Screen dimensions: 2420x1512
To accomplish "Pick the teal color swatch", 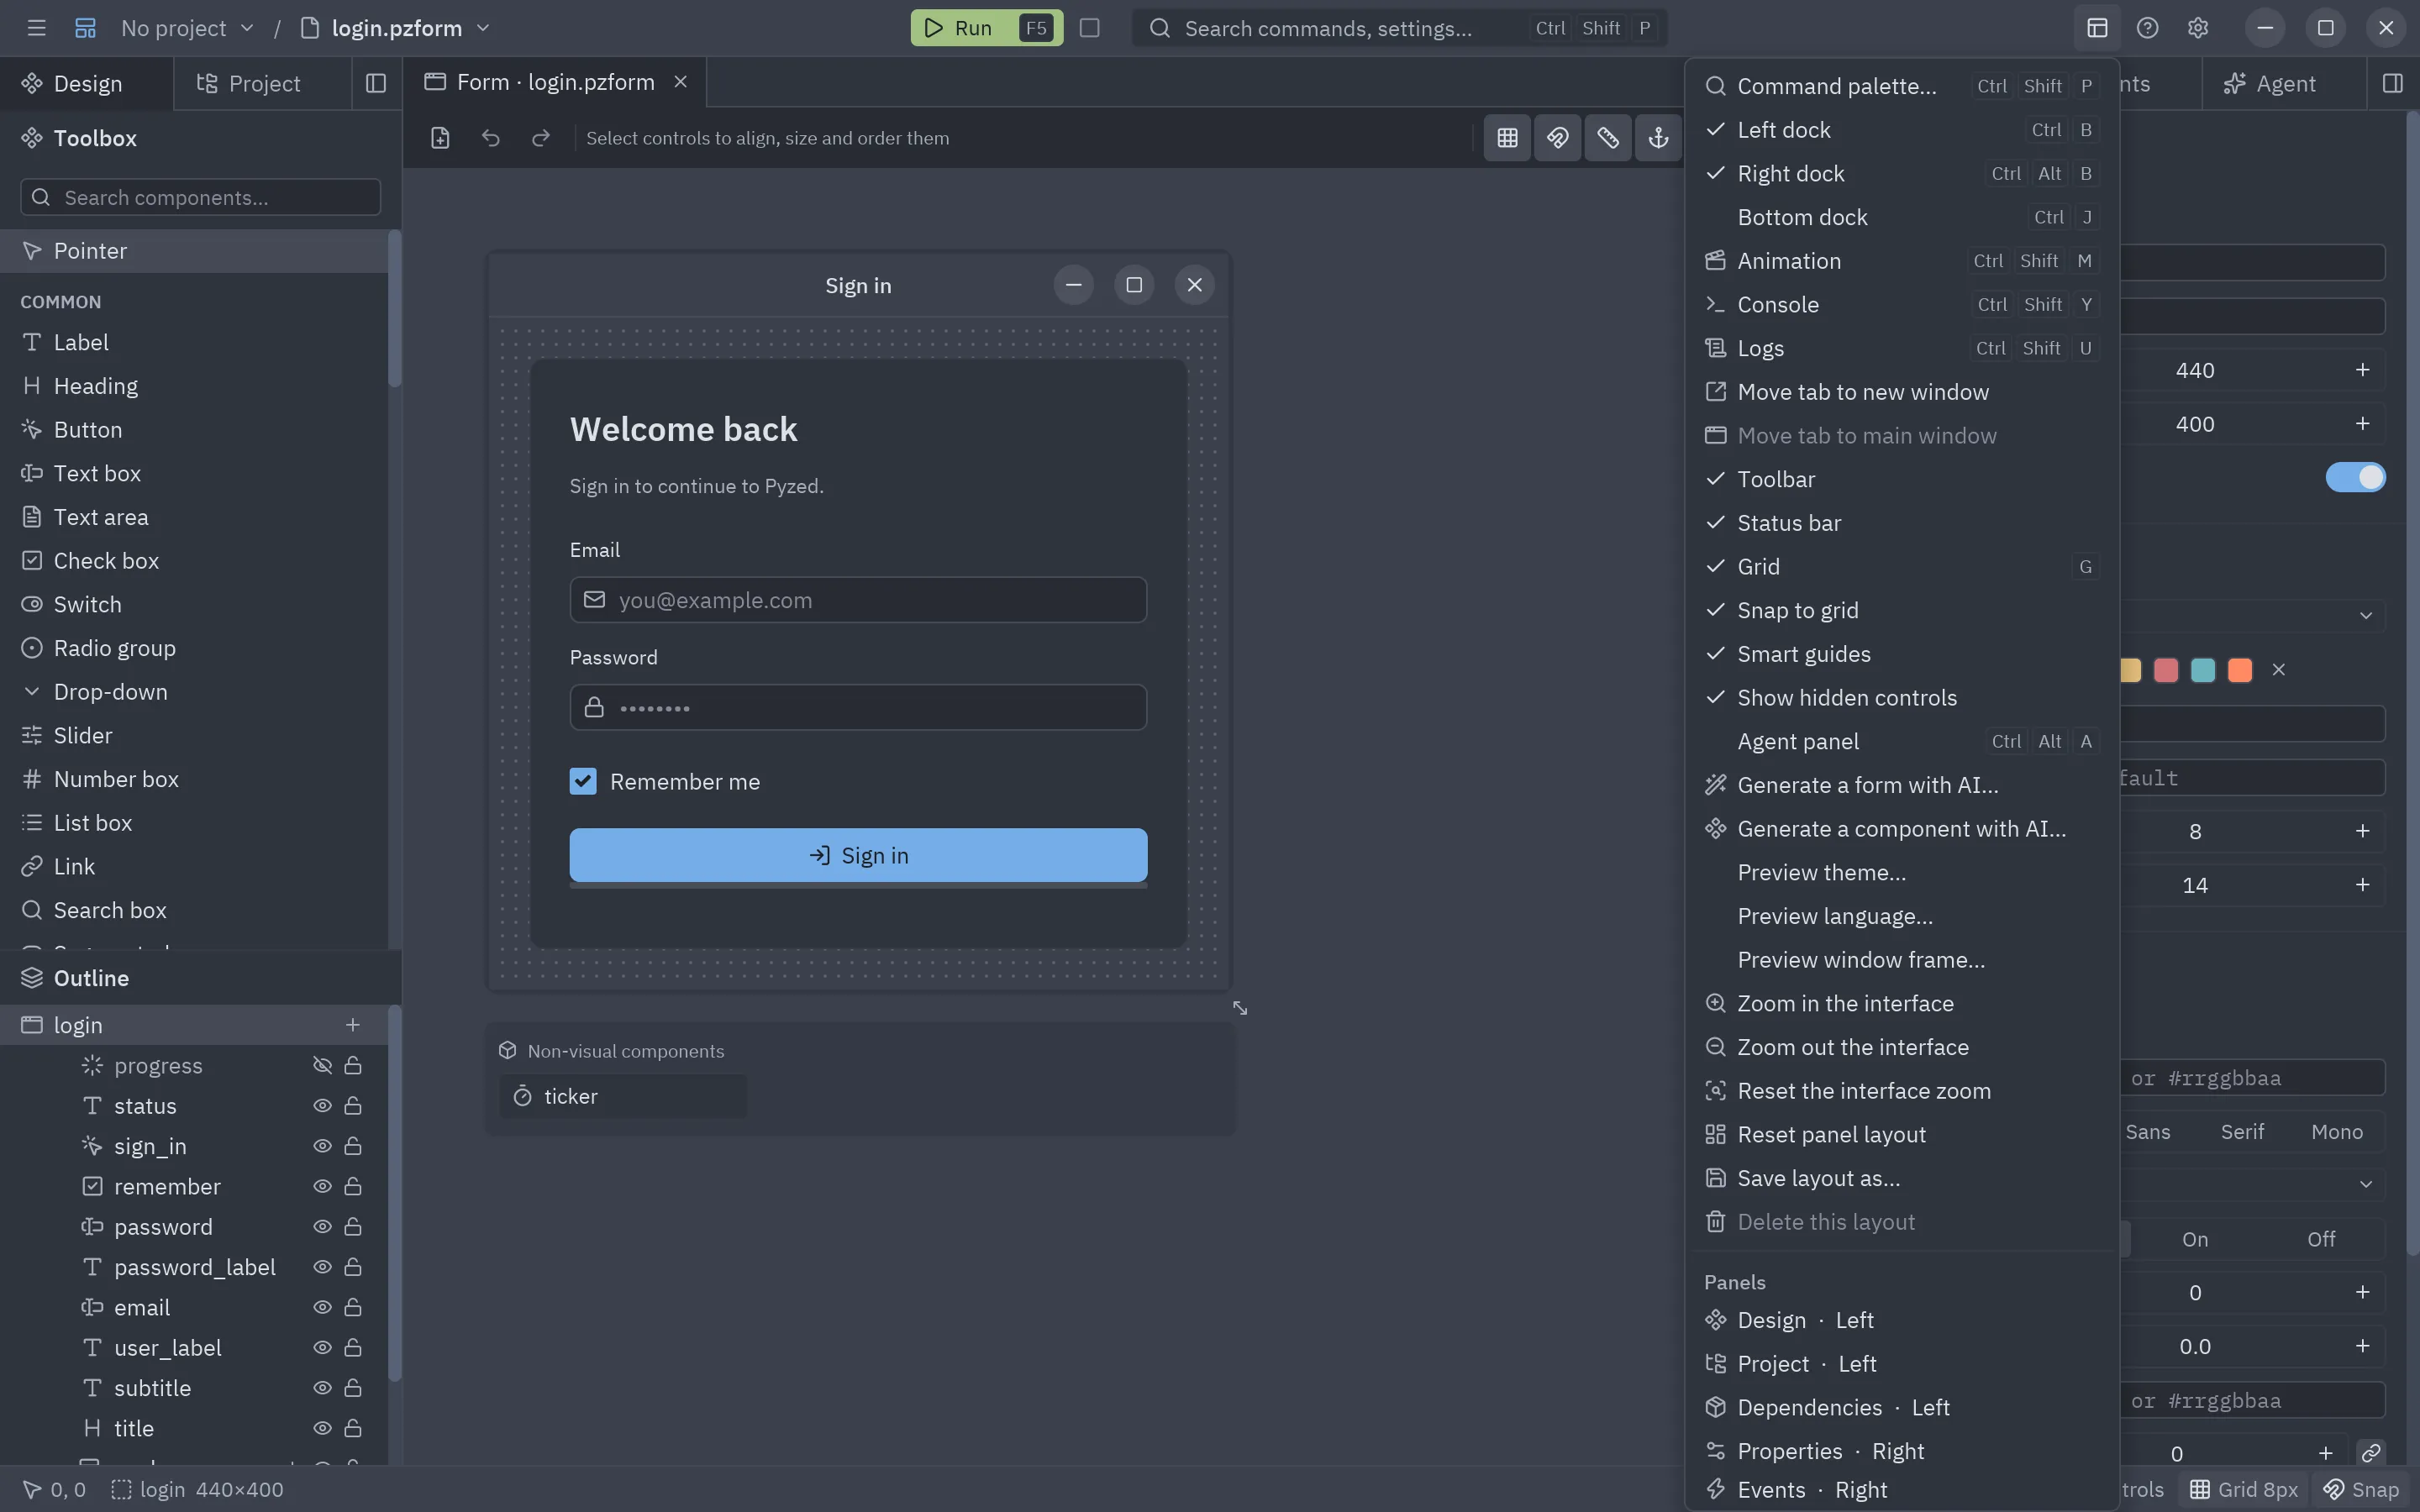I will 2203,670.
